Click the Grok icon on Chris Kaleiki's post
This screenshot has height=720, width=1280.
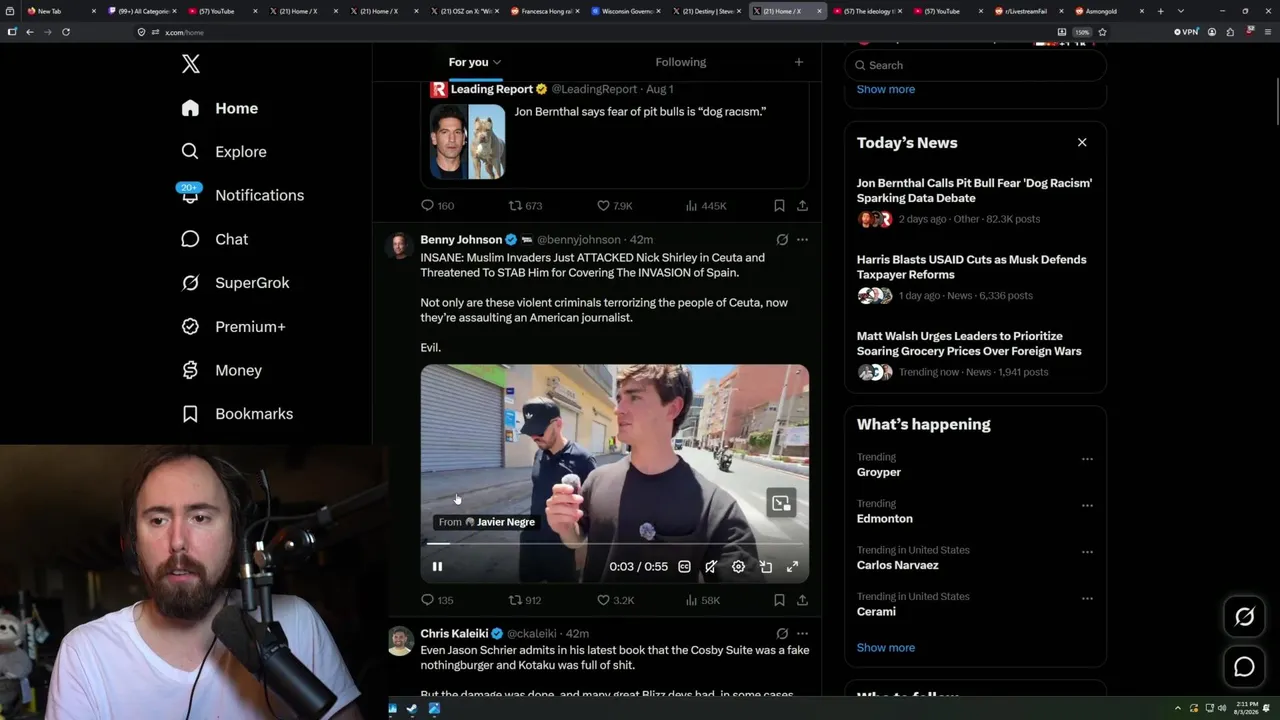click(x=782, y=634)
